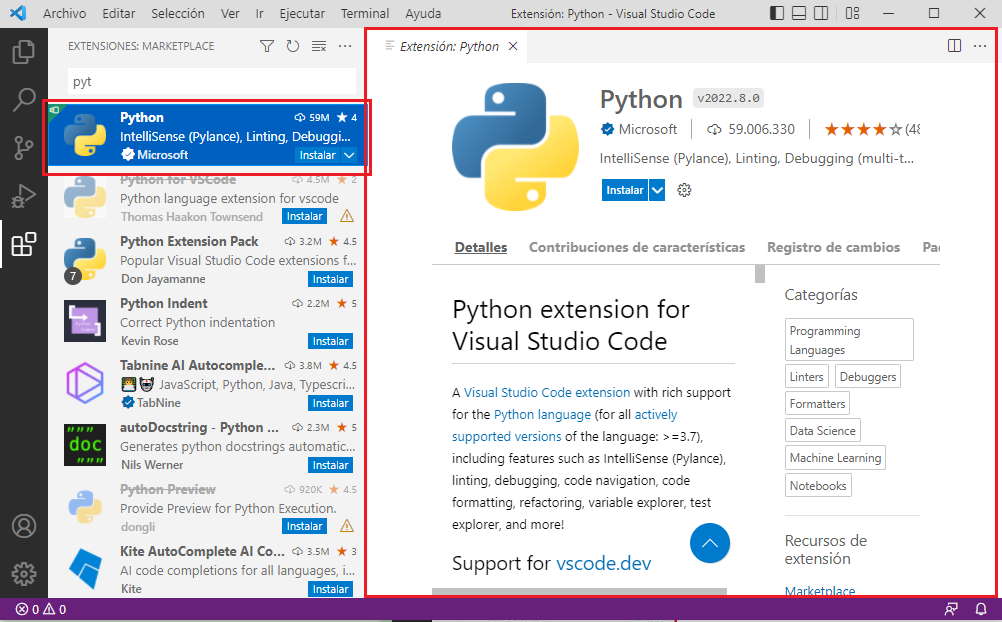
Task: Click the extensions search field containing pyt
Action: coord(212,82)
